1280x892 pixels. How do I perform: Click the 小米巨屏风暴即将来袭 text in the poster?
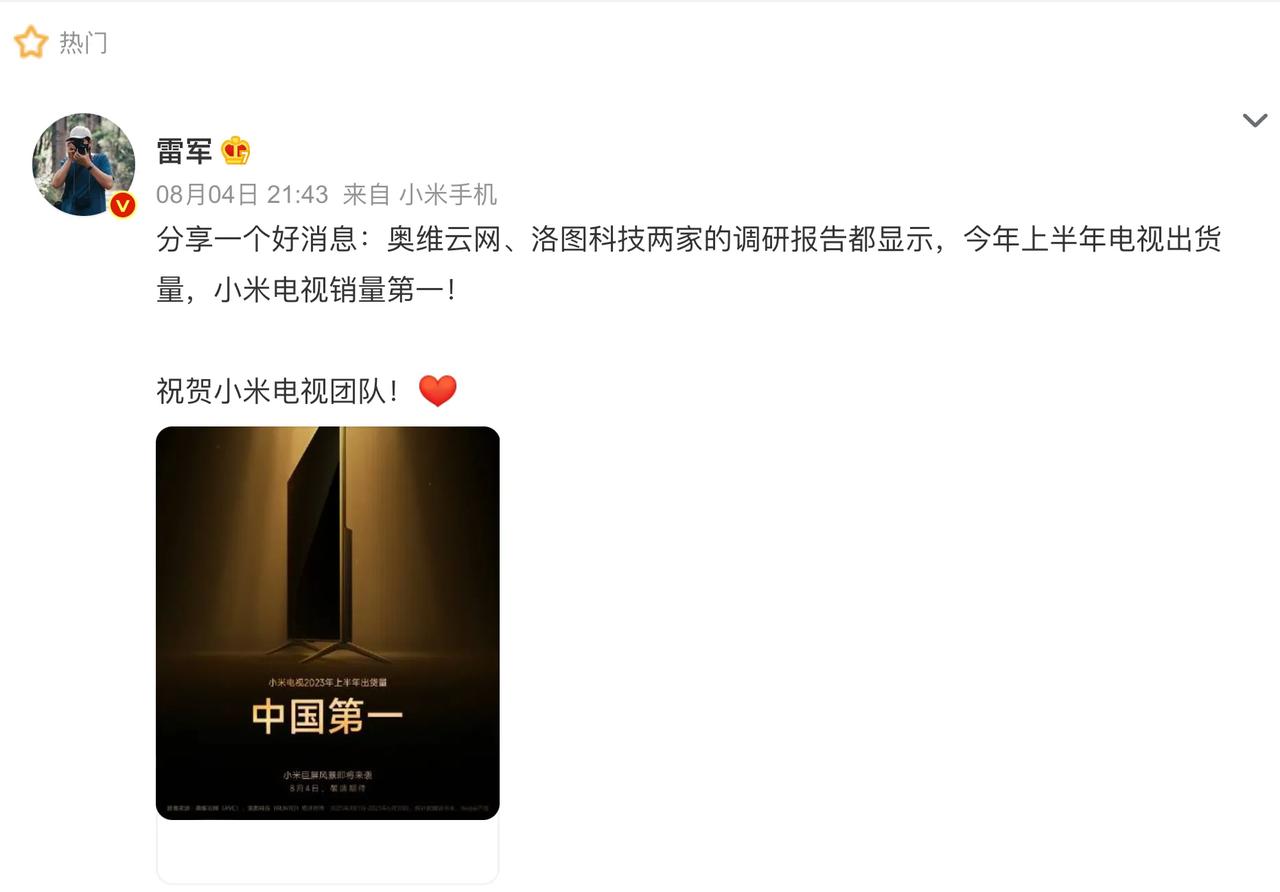[x=327, y=775]
